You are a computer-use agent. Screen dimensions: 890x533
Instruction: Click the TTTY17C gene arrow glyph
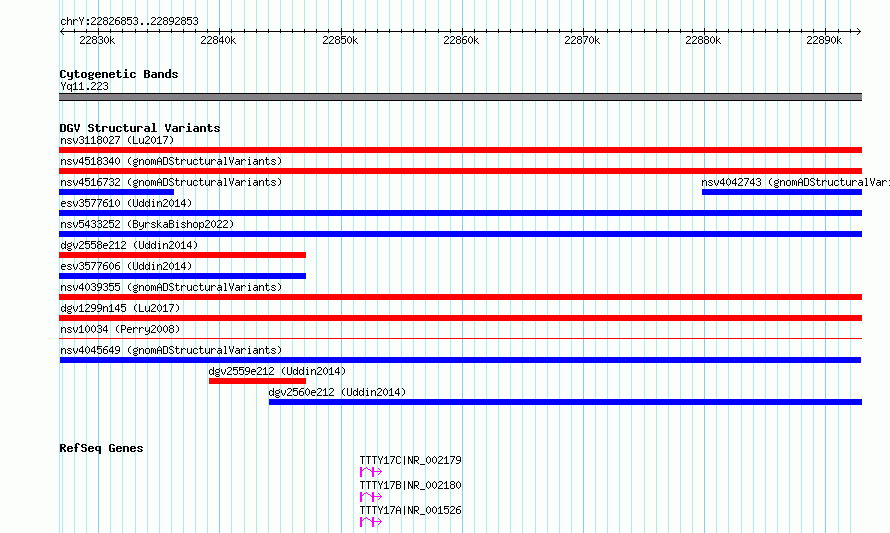pyautogui.click(x=371, y=472)
